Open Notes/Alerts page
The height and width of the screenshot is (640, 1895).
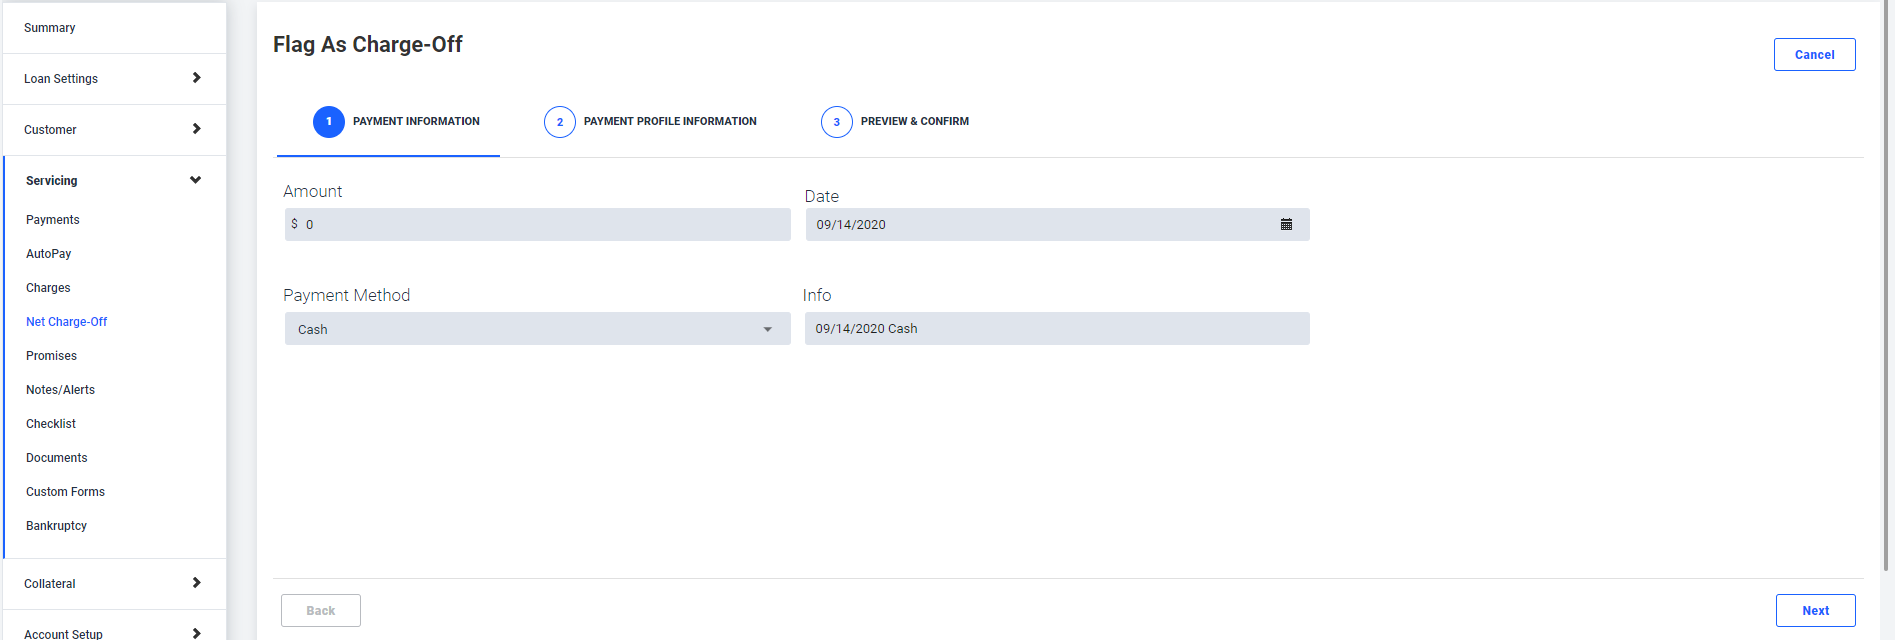[61, 390]
